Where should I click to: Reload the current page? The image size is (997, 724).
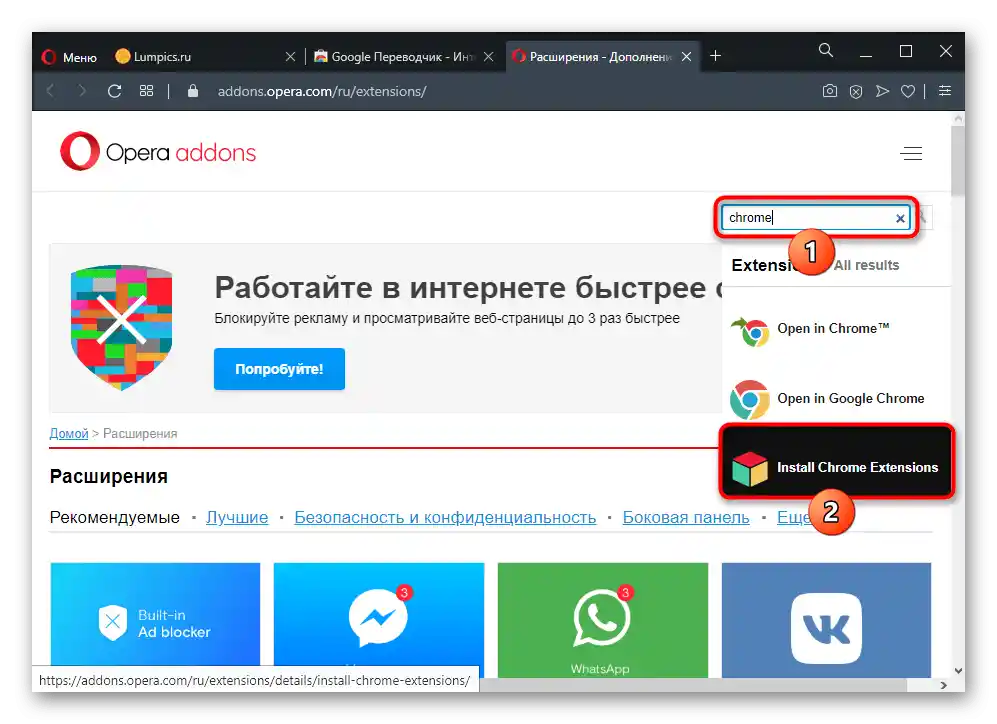pos(114,91)
